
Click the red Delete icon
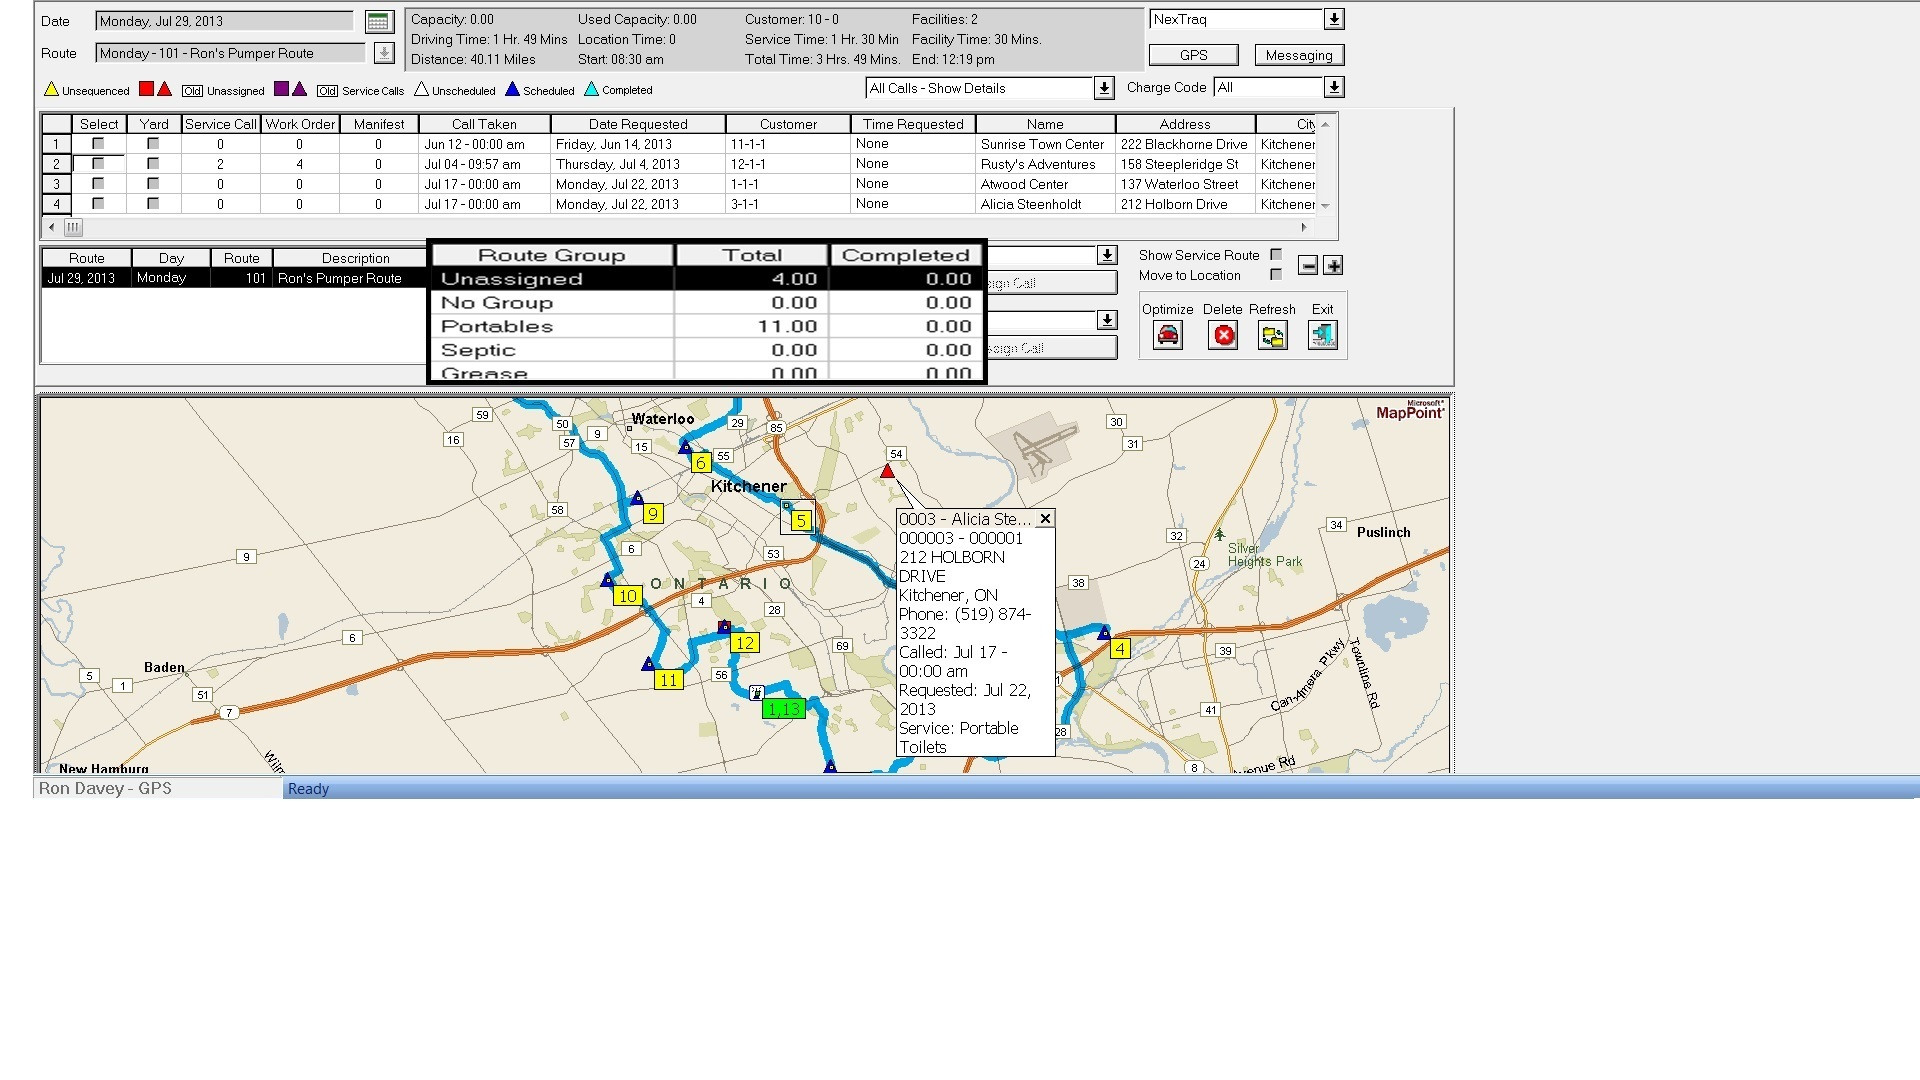click(x=1223, y=335)
